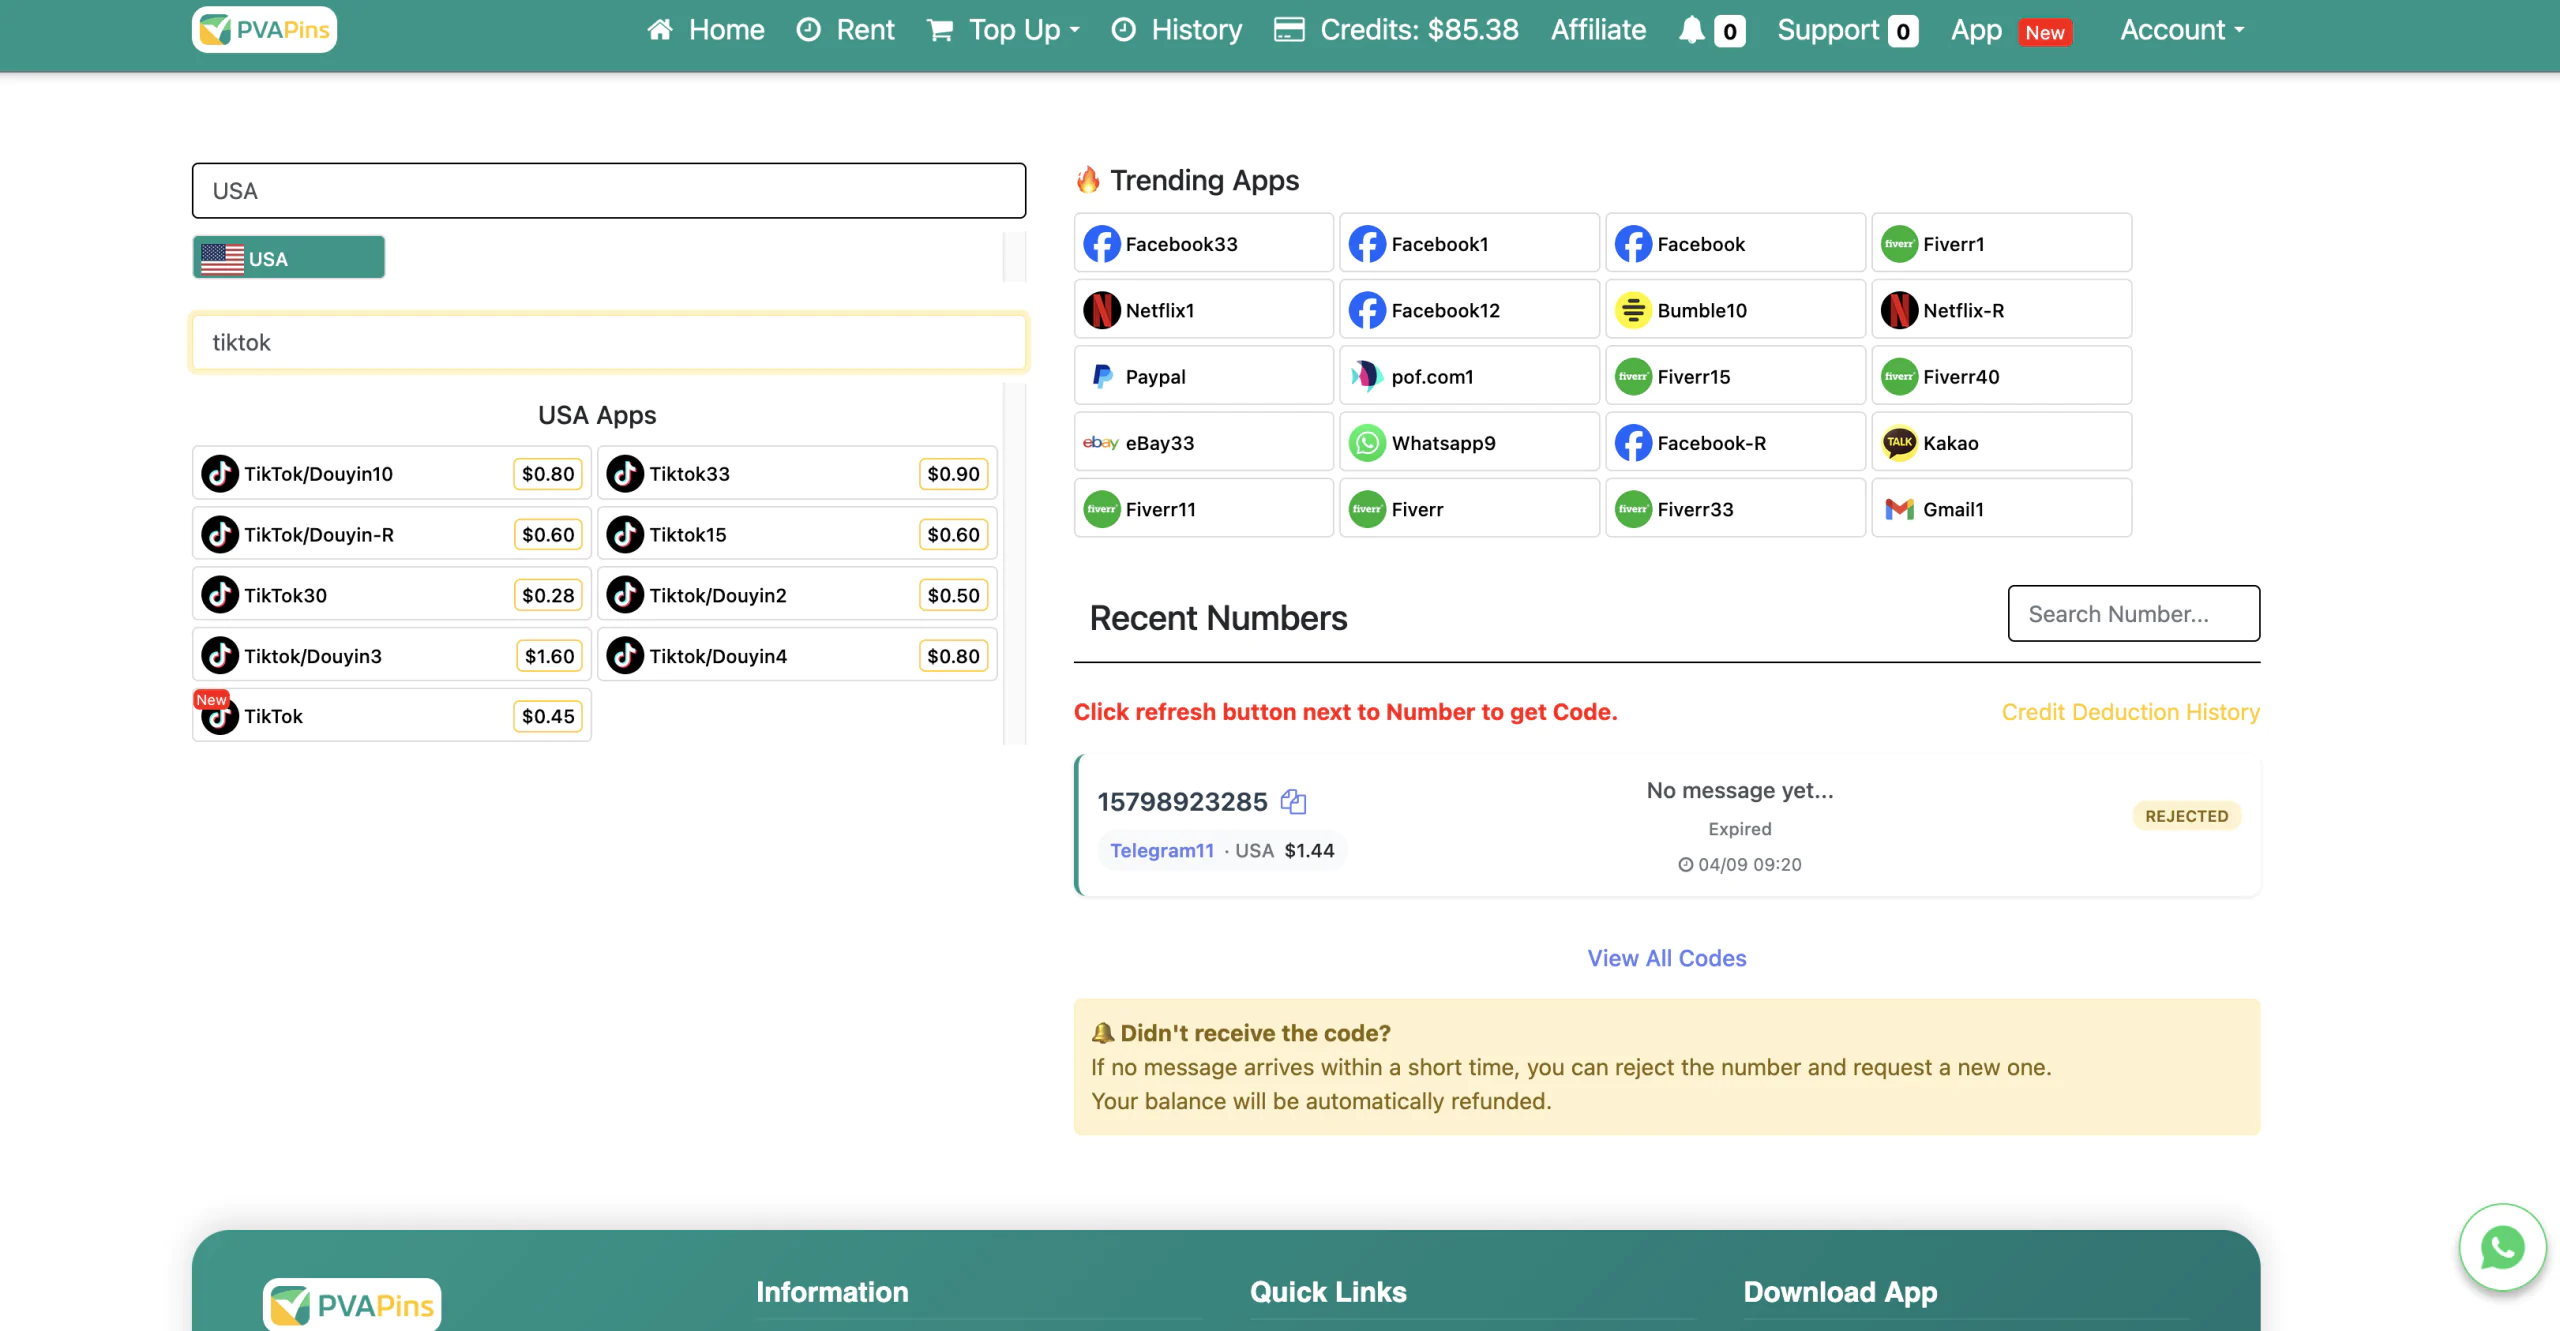The image size is (2560, 1331).
Task: Open the Telegram11 service link
Action: [x=1161, y=850]
